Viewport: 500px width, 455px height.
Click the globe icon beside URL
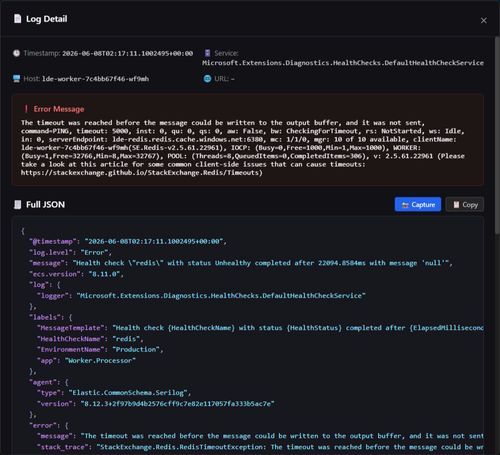tap(207, 79)
